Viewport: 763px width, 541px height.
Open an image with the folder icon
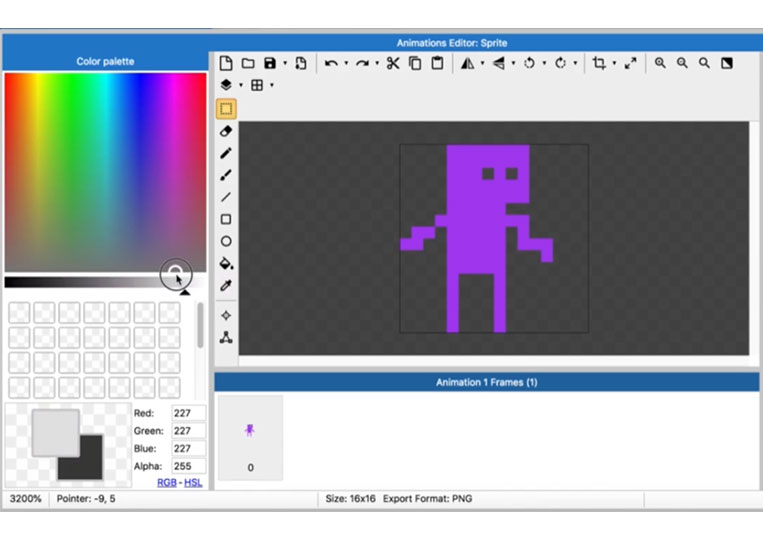point(248,63)
